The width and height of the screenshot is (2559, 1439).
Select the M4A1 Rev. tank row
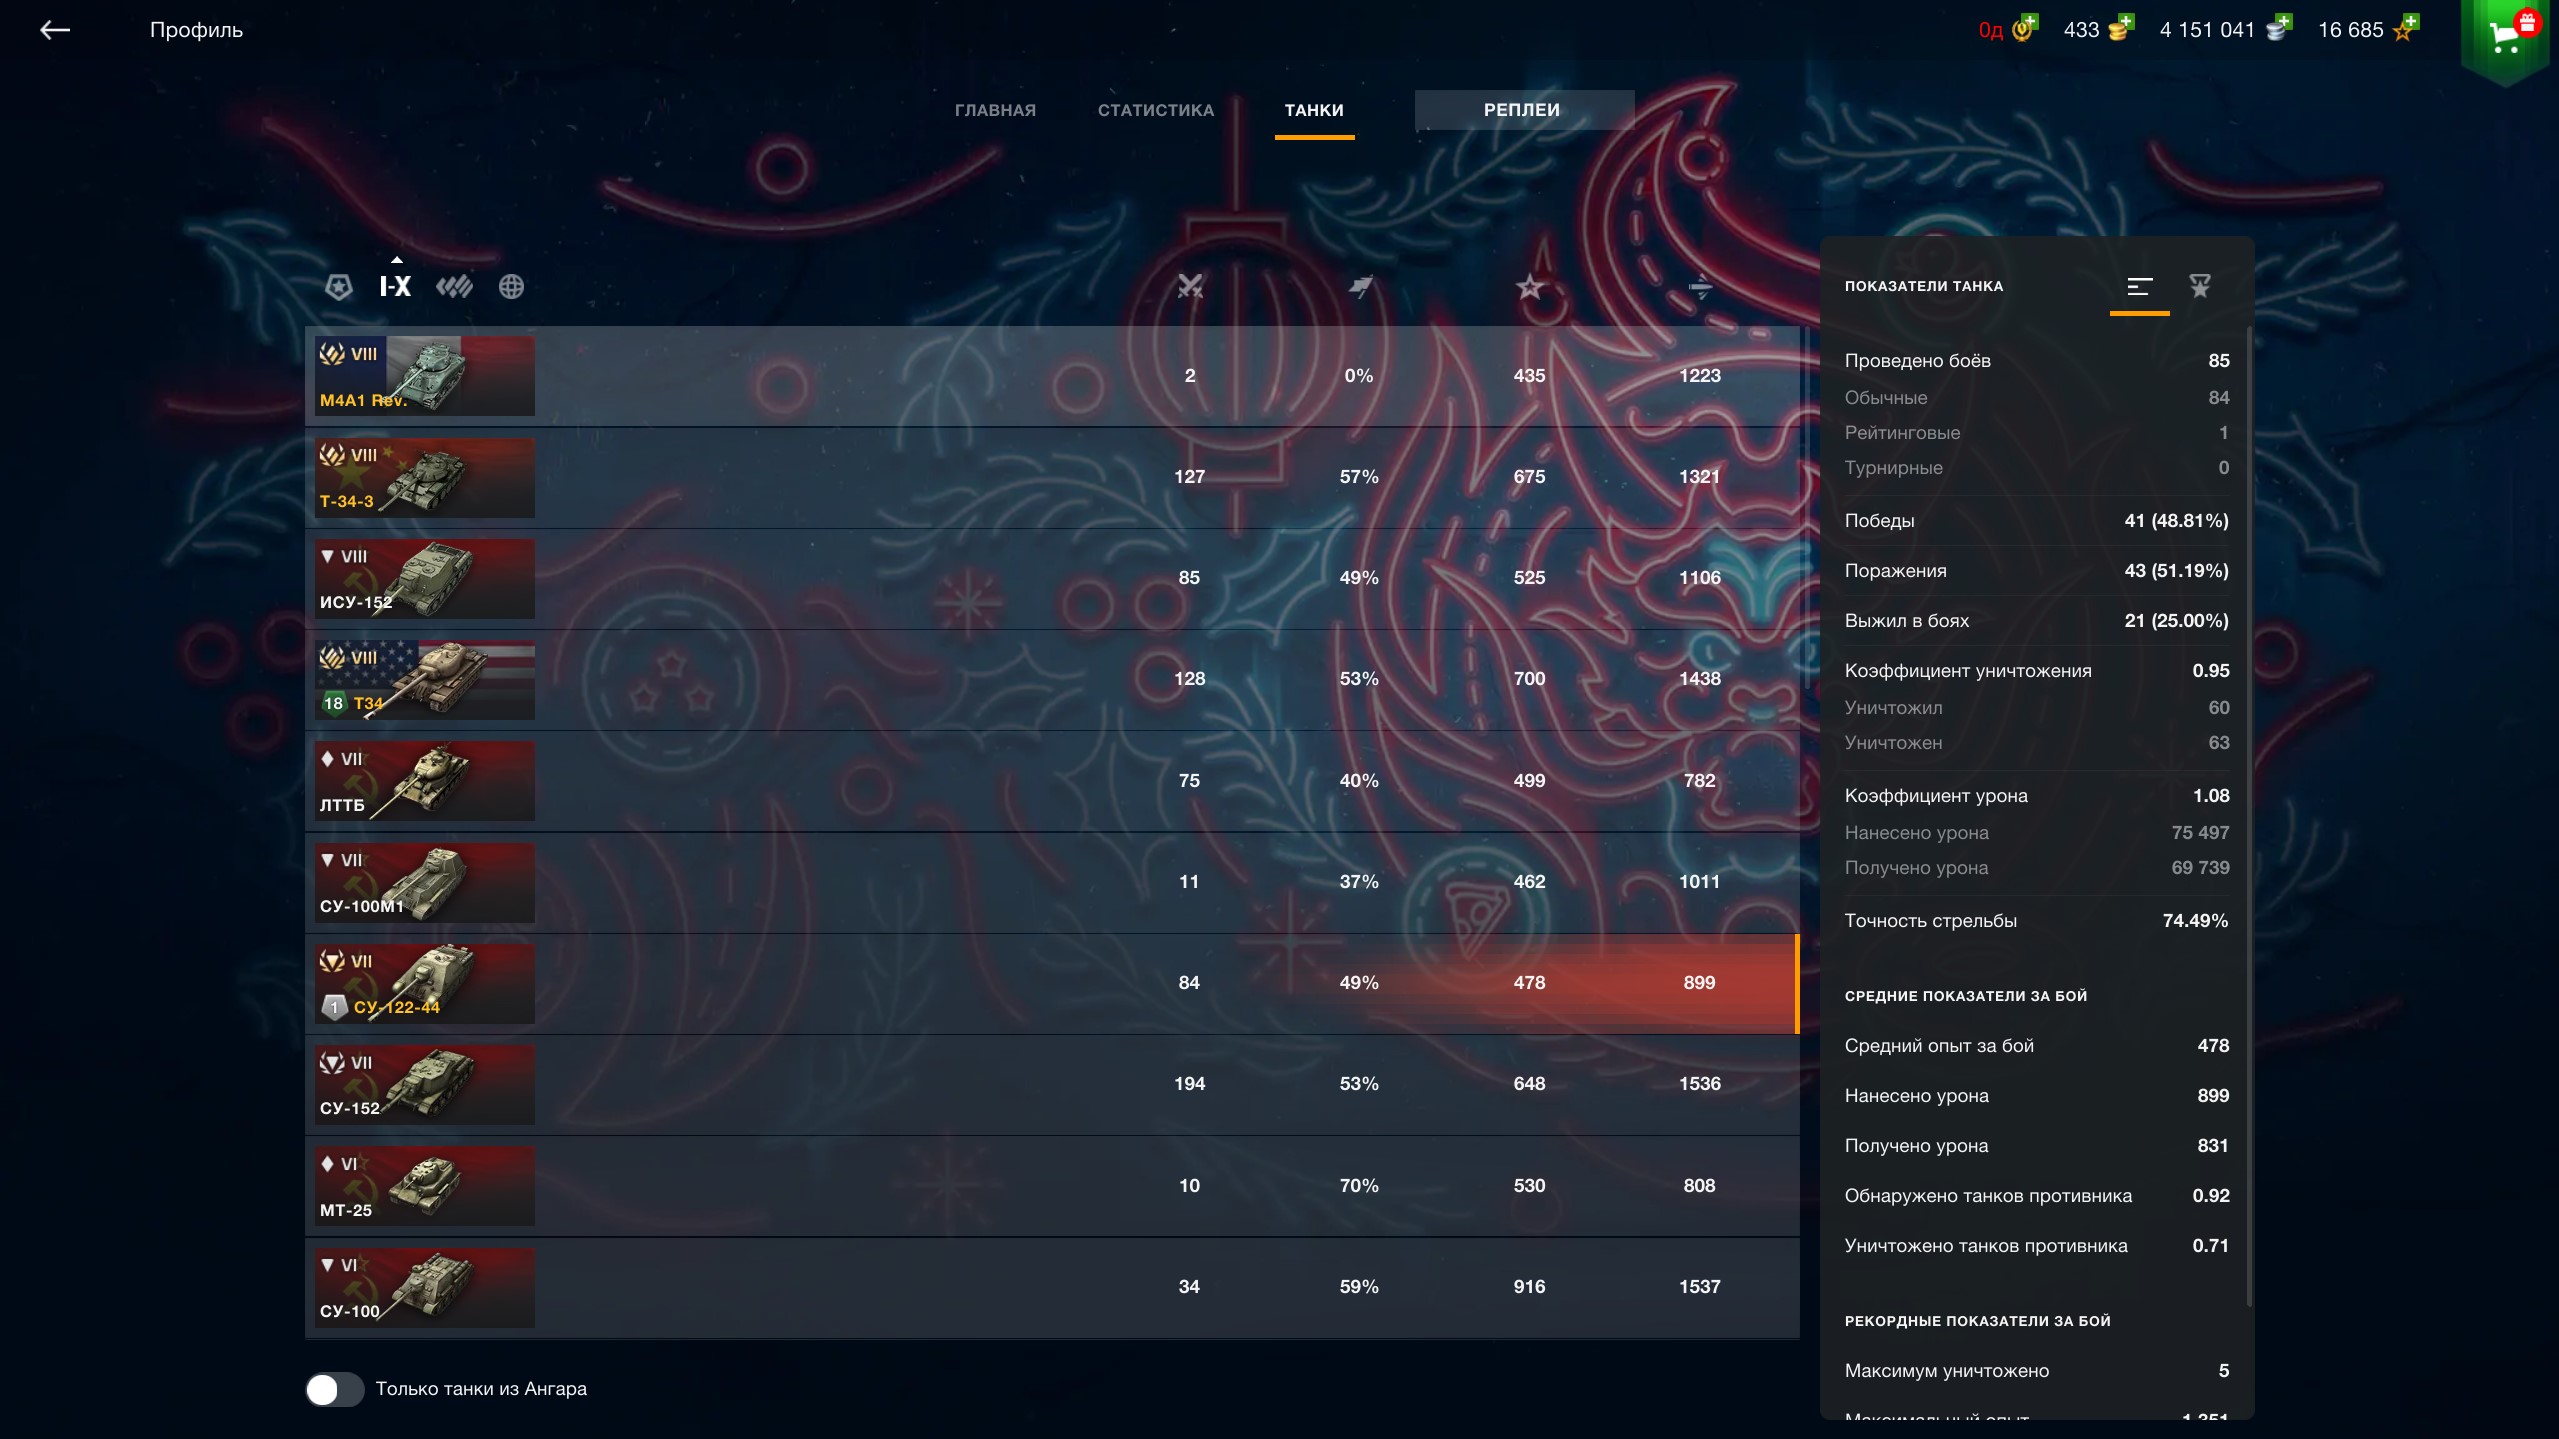(x=1052, y=376)
